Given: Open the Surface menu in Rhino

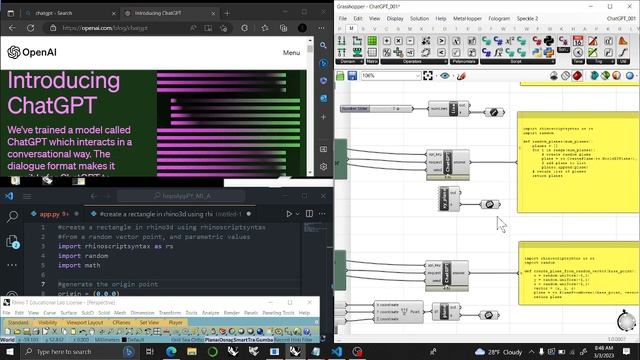Looking at the screenshot, I should pos(69,313).
